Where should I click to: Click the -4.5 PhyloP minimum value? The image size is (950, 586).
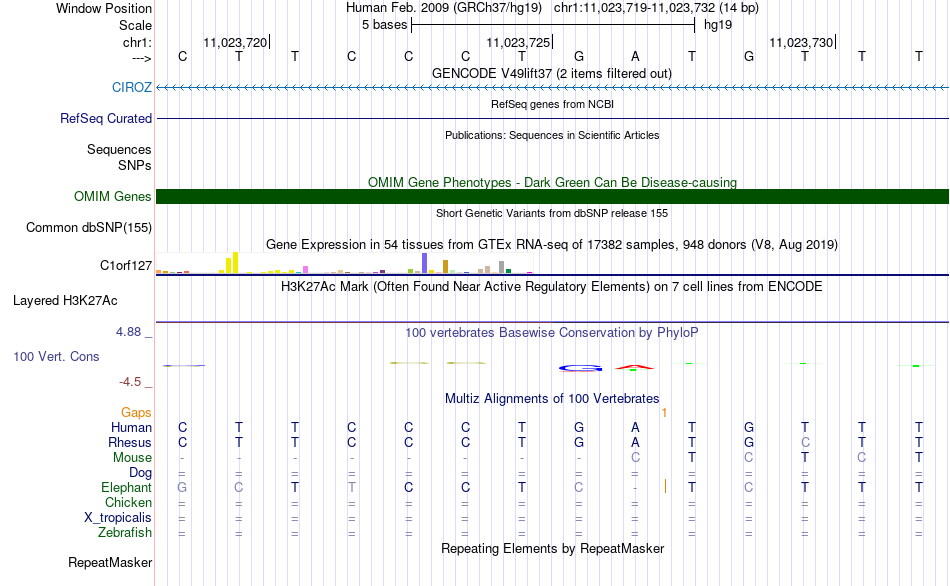click(130, 382)
